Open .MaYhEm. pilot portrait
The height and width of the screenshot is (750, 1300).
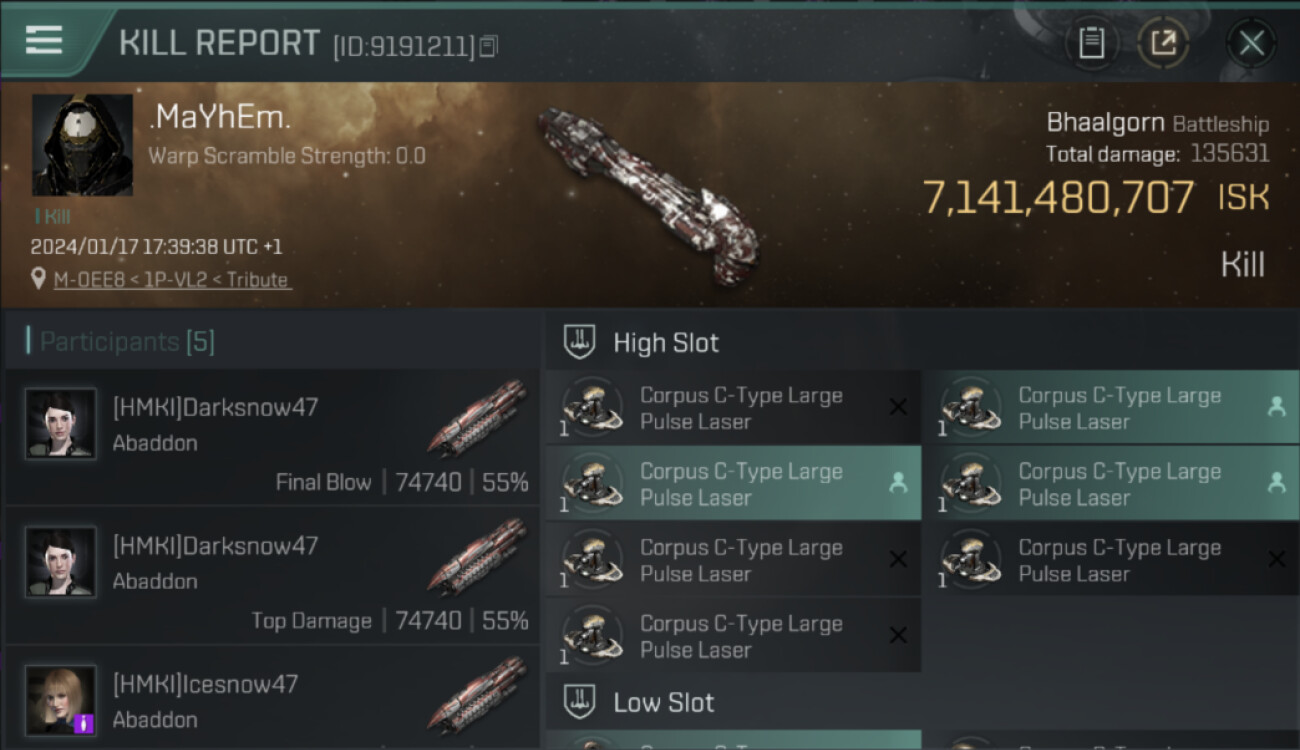[82, 145]
